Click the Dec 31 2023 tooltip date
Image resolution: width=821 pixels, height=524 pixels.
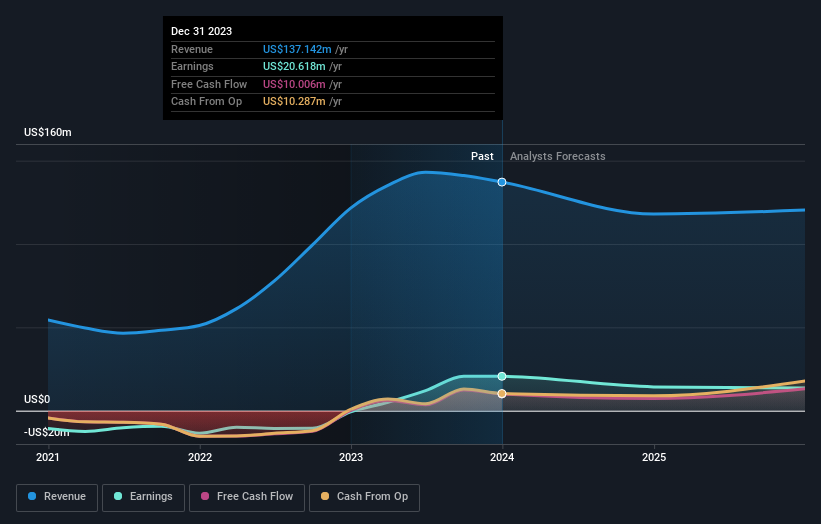[x=202, y=31]
